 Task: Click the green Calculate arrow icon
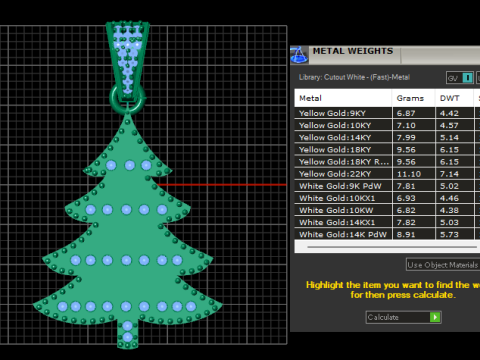point(435,317)
